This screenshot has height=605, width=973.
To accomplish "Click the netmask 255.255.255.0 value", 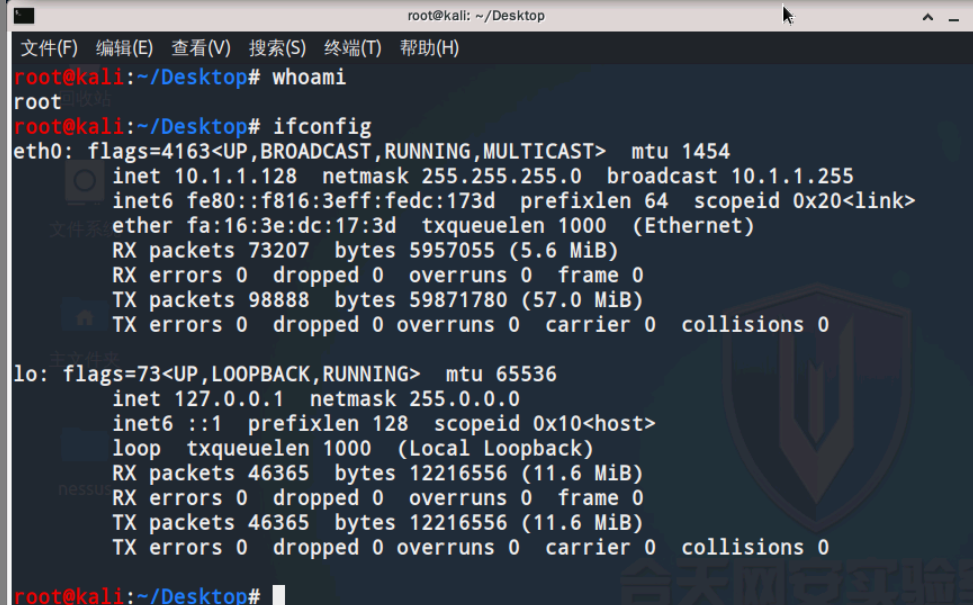I will [x=501, y=176].
